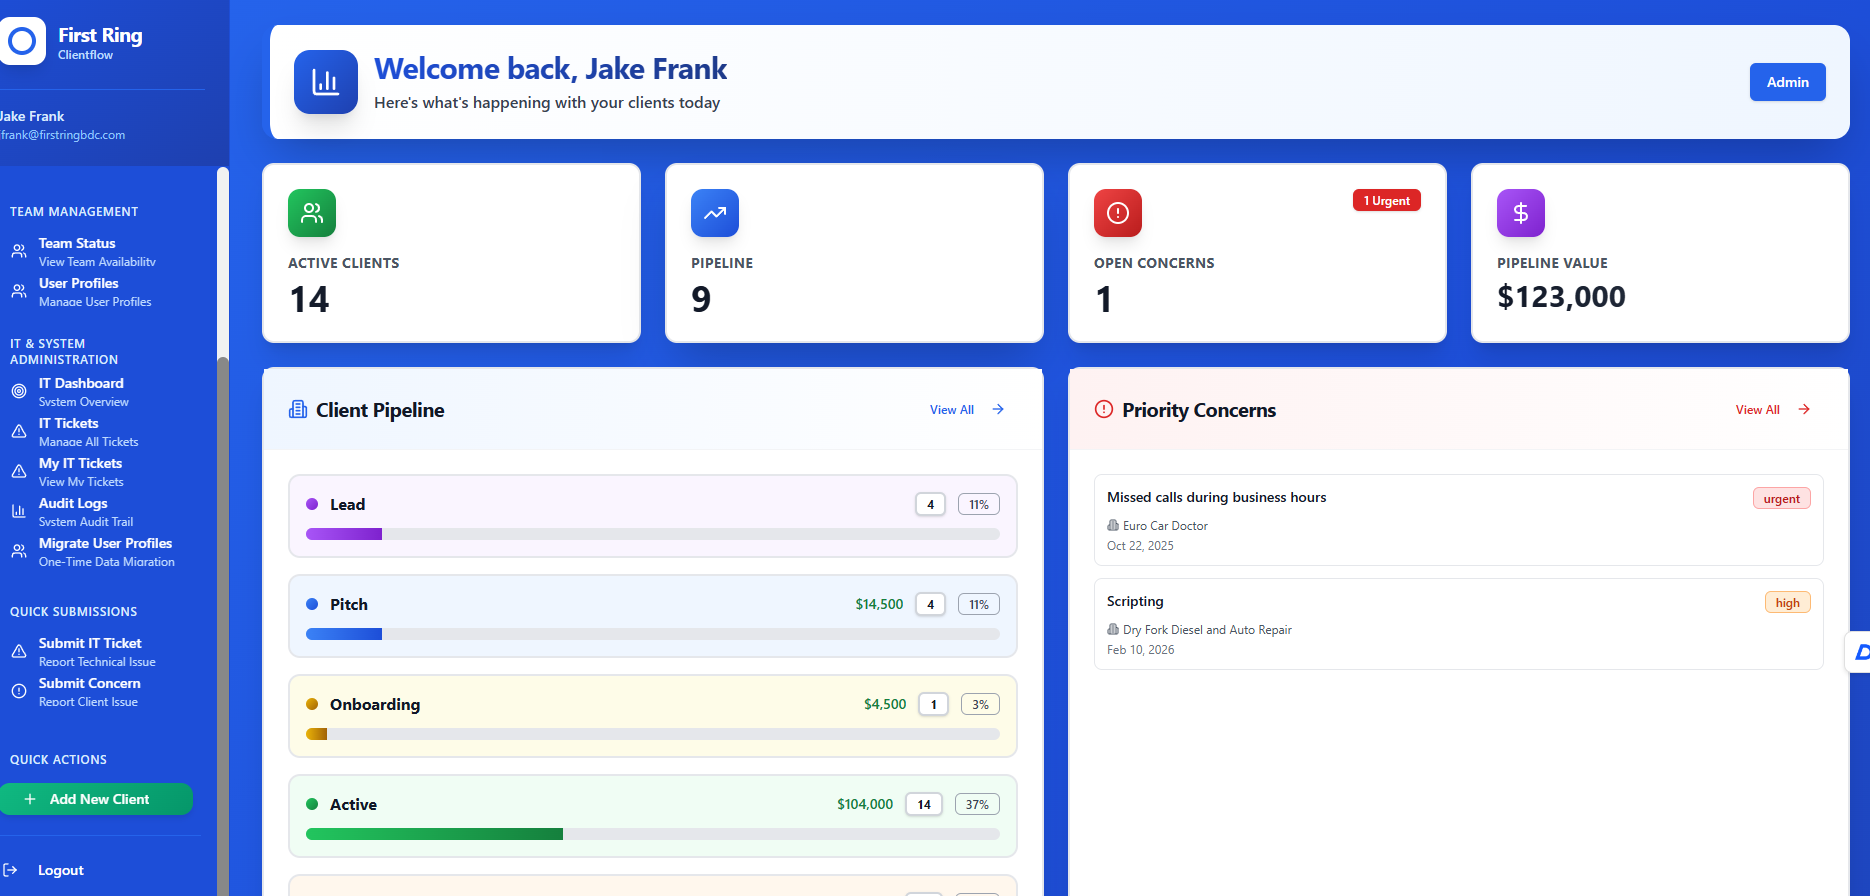Open the Team Status menu item
Viewport: 1870px width, 896px height.
pyautogui.click(x=96, y=251)
